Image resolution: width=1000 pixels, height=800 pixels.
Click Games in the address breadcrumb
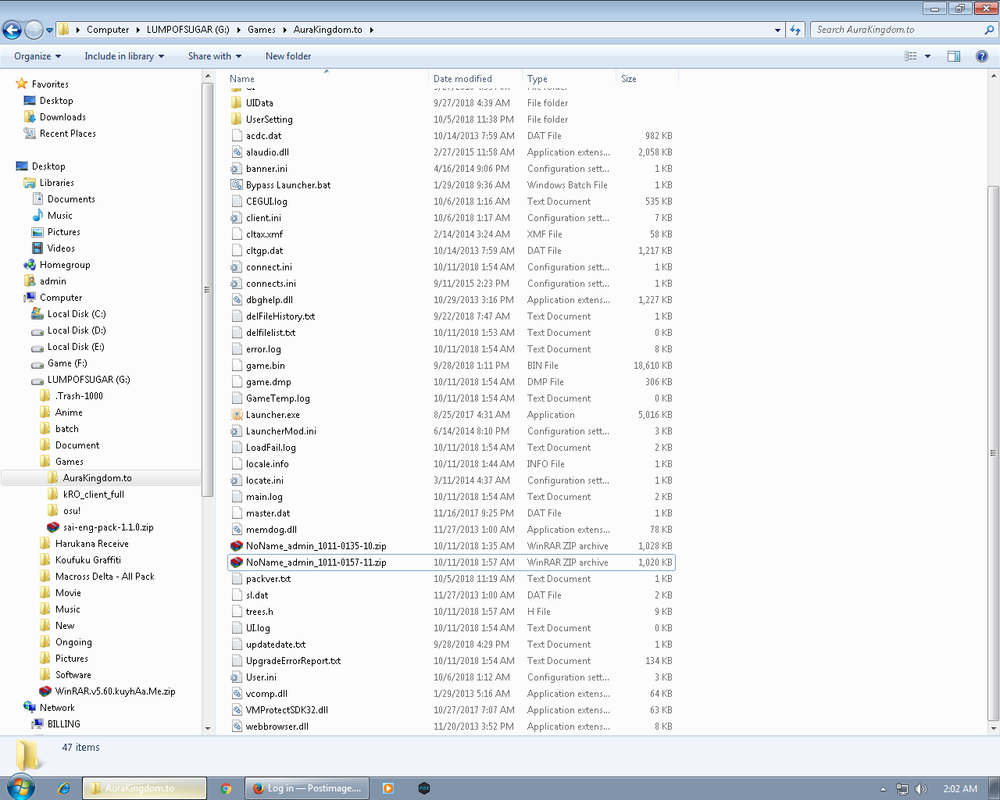coord(261,29)
